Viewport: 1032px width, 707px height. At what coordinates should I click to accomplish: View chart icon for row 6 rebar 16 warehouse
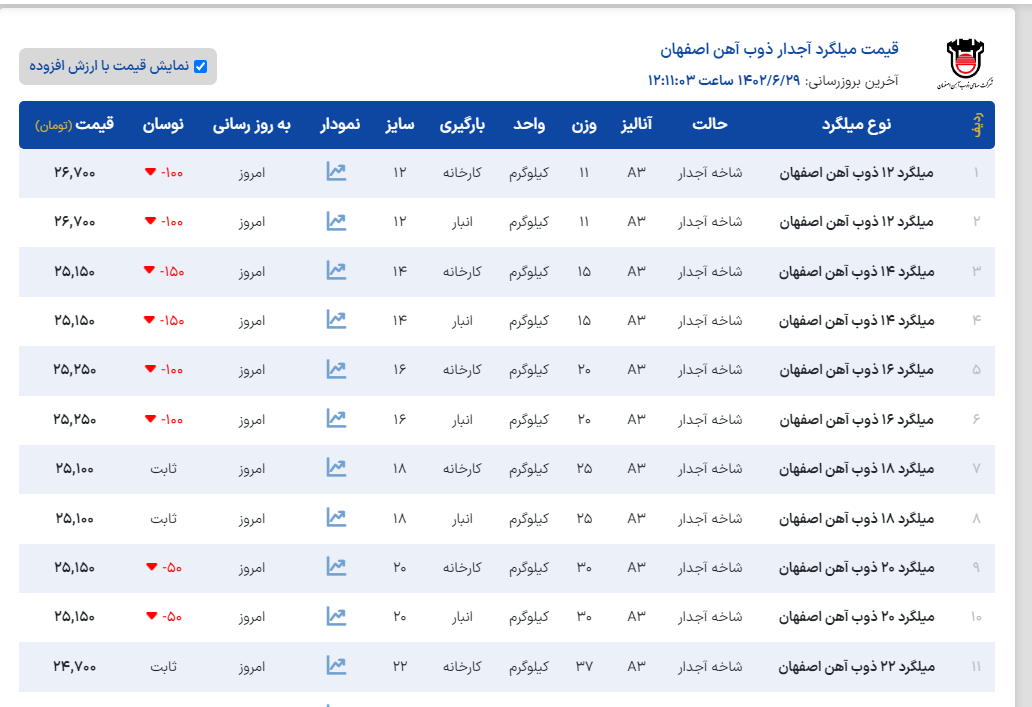coord(336,418)
